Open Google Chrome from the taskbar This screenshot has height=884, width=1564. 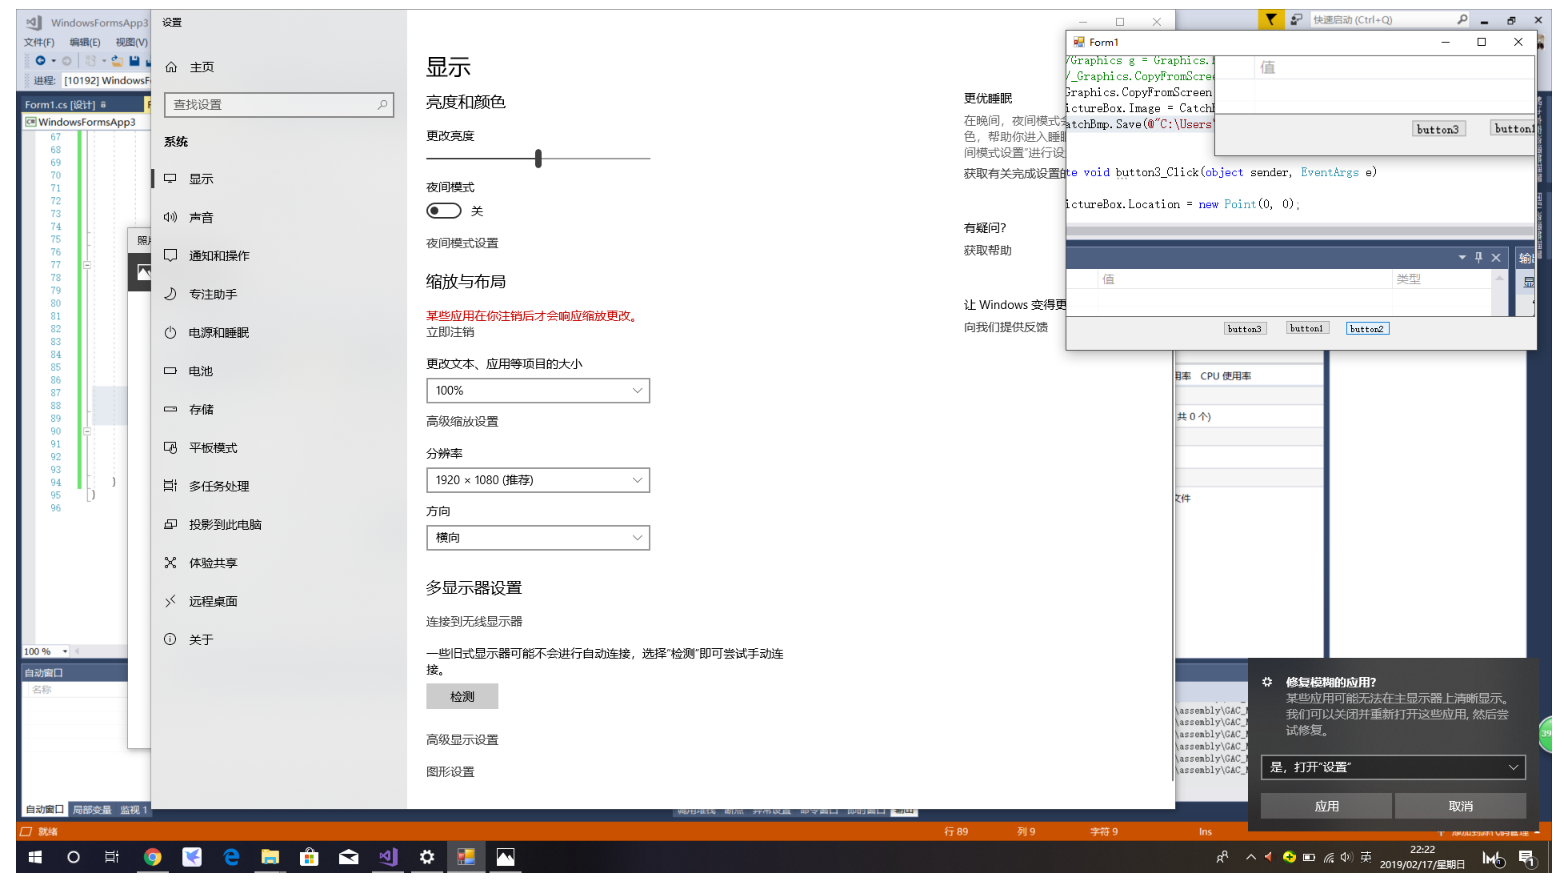pos(152,857)
